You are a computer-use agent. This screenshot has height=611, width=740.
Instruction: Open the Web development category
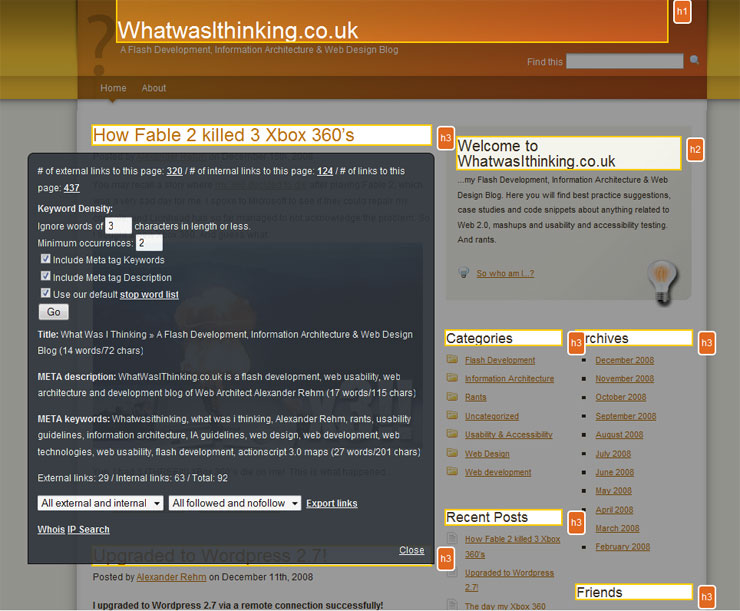pos(498,472)
